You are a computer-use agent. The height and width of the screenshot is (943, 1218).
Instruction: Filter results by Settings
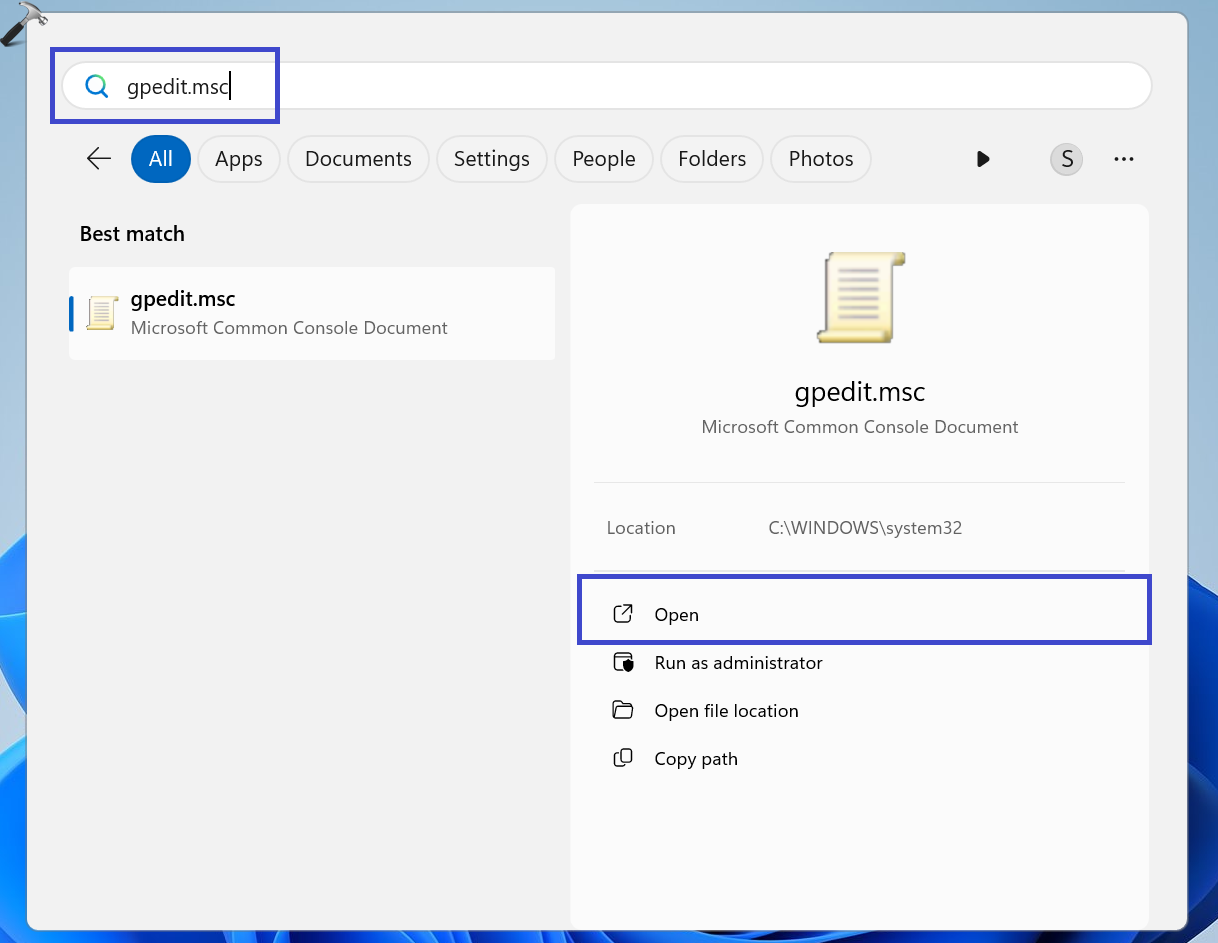click(x=491, y=159)
